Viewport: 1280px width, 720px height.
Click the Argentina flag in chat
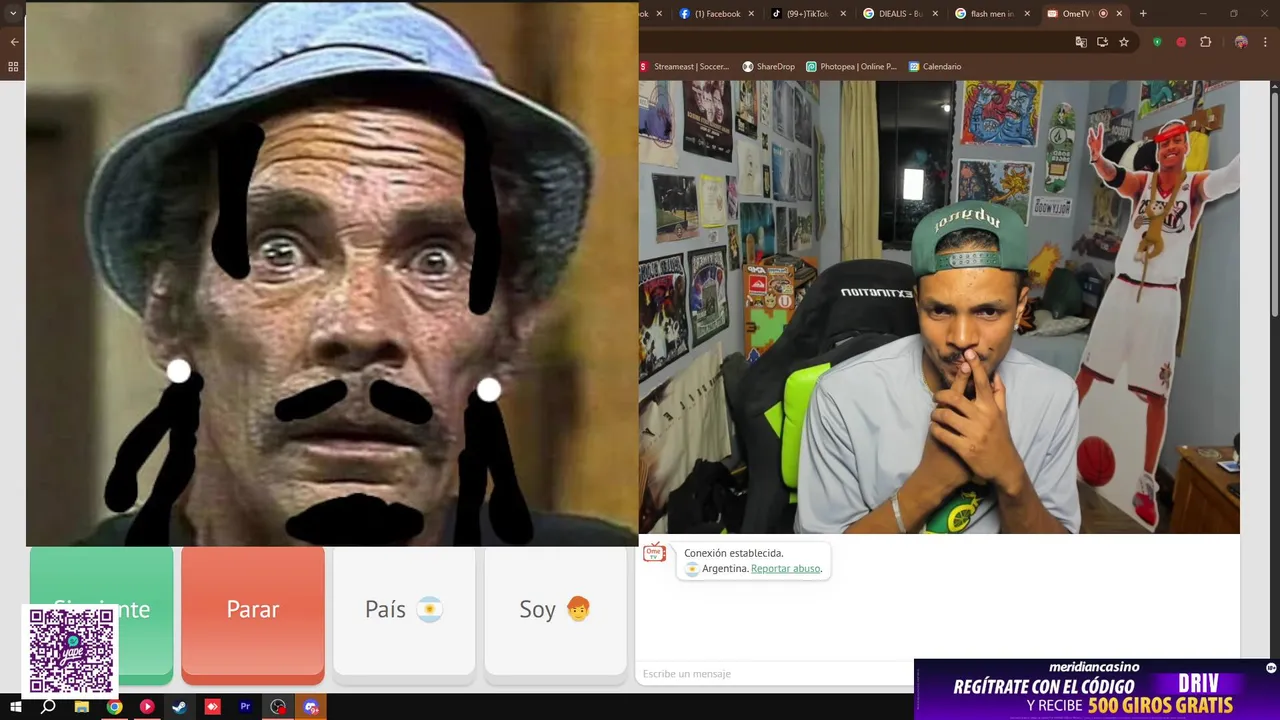pyautogui.click(x=691, y=568)
